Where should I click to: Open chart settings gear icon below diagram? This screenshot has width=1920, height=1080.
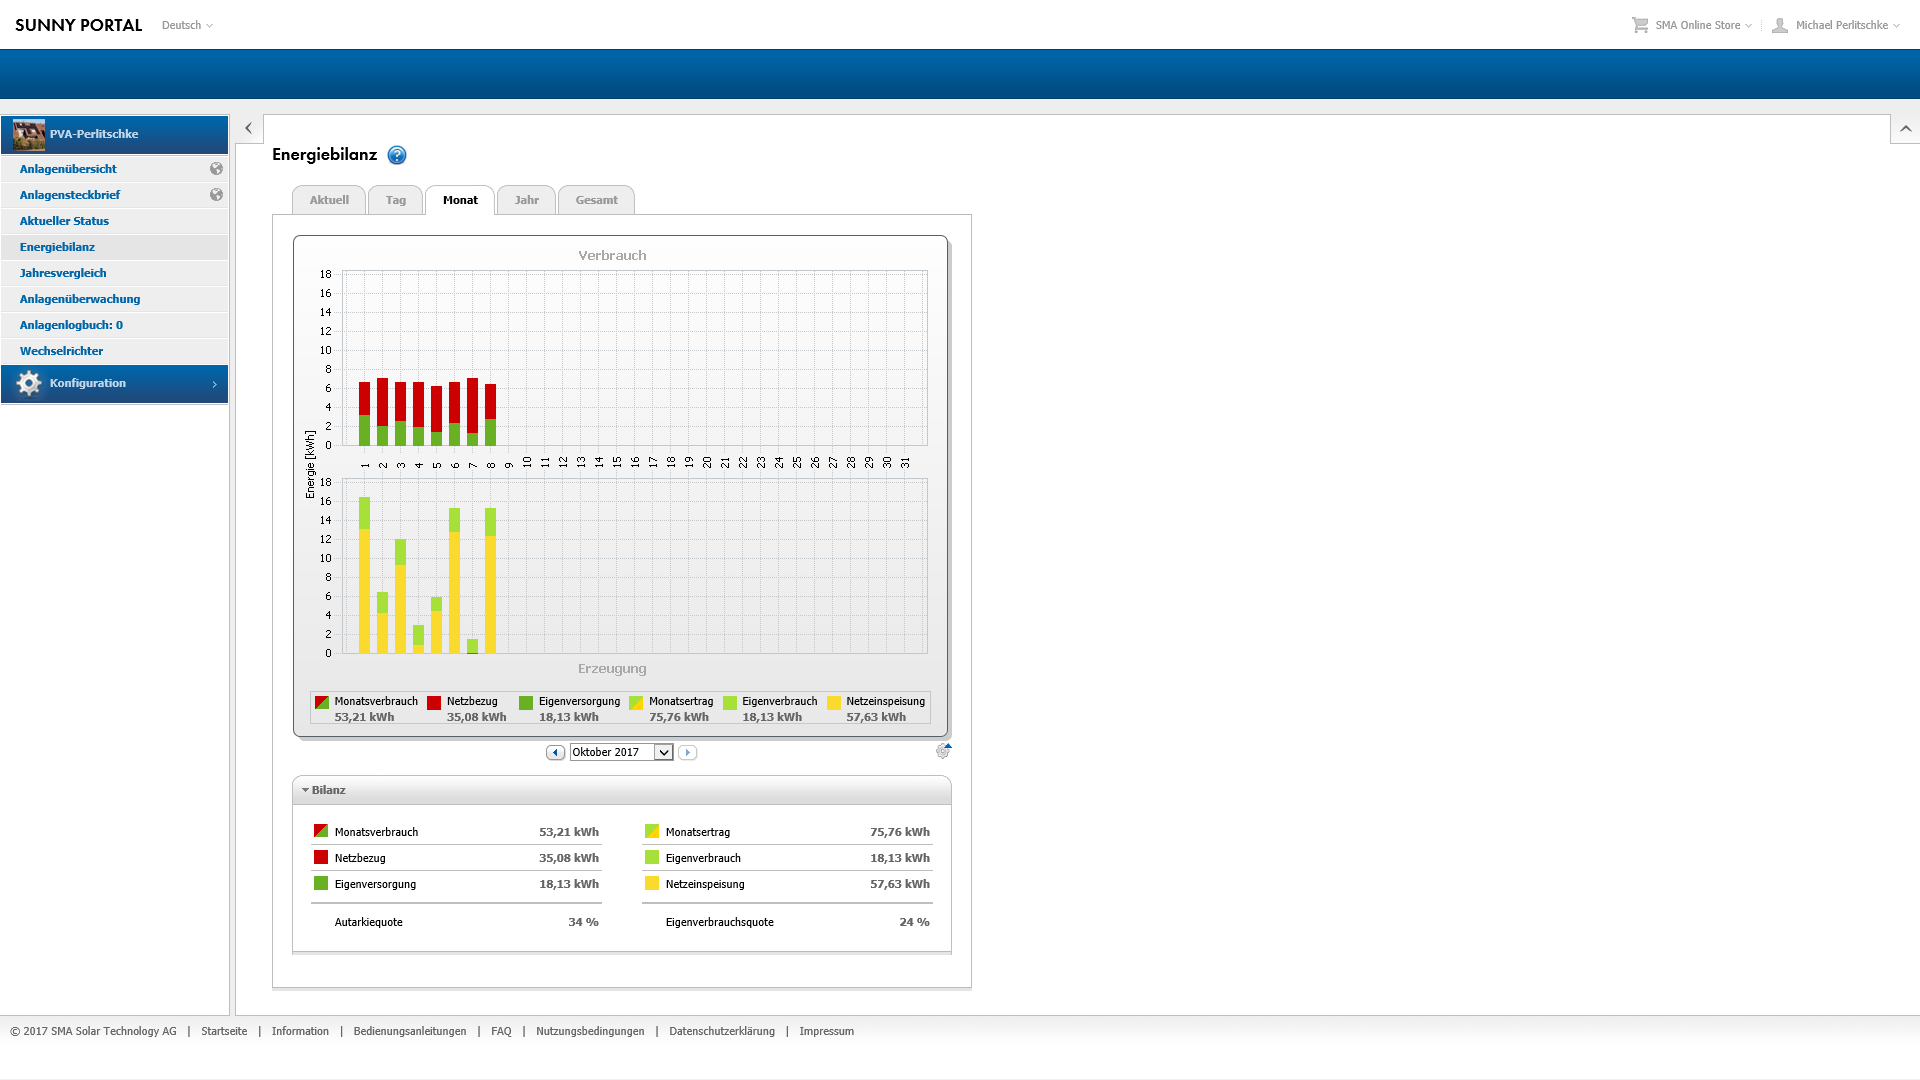point(942,751)
